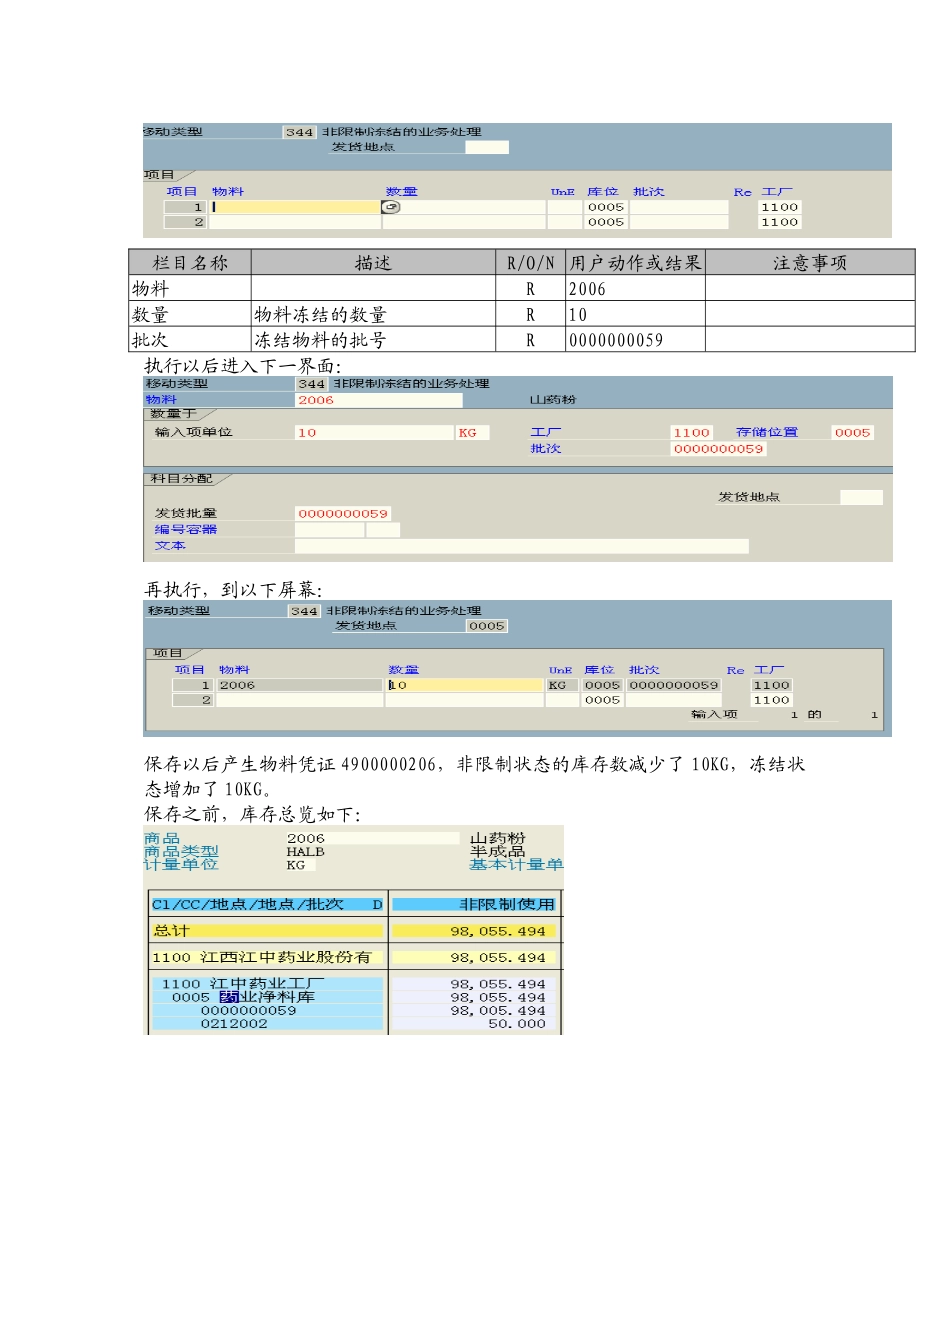Click the 工厂 field showing 1100 in detail screen

tap(691, 433)
